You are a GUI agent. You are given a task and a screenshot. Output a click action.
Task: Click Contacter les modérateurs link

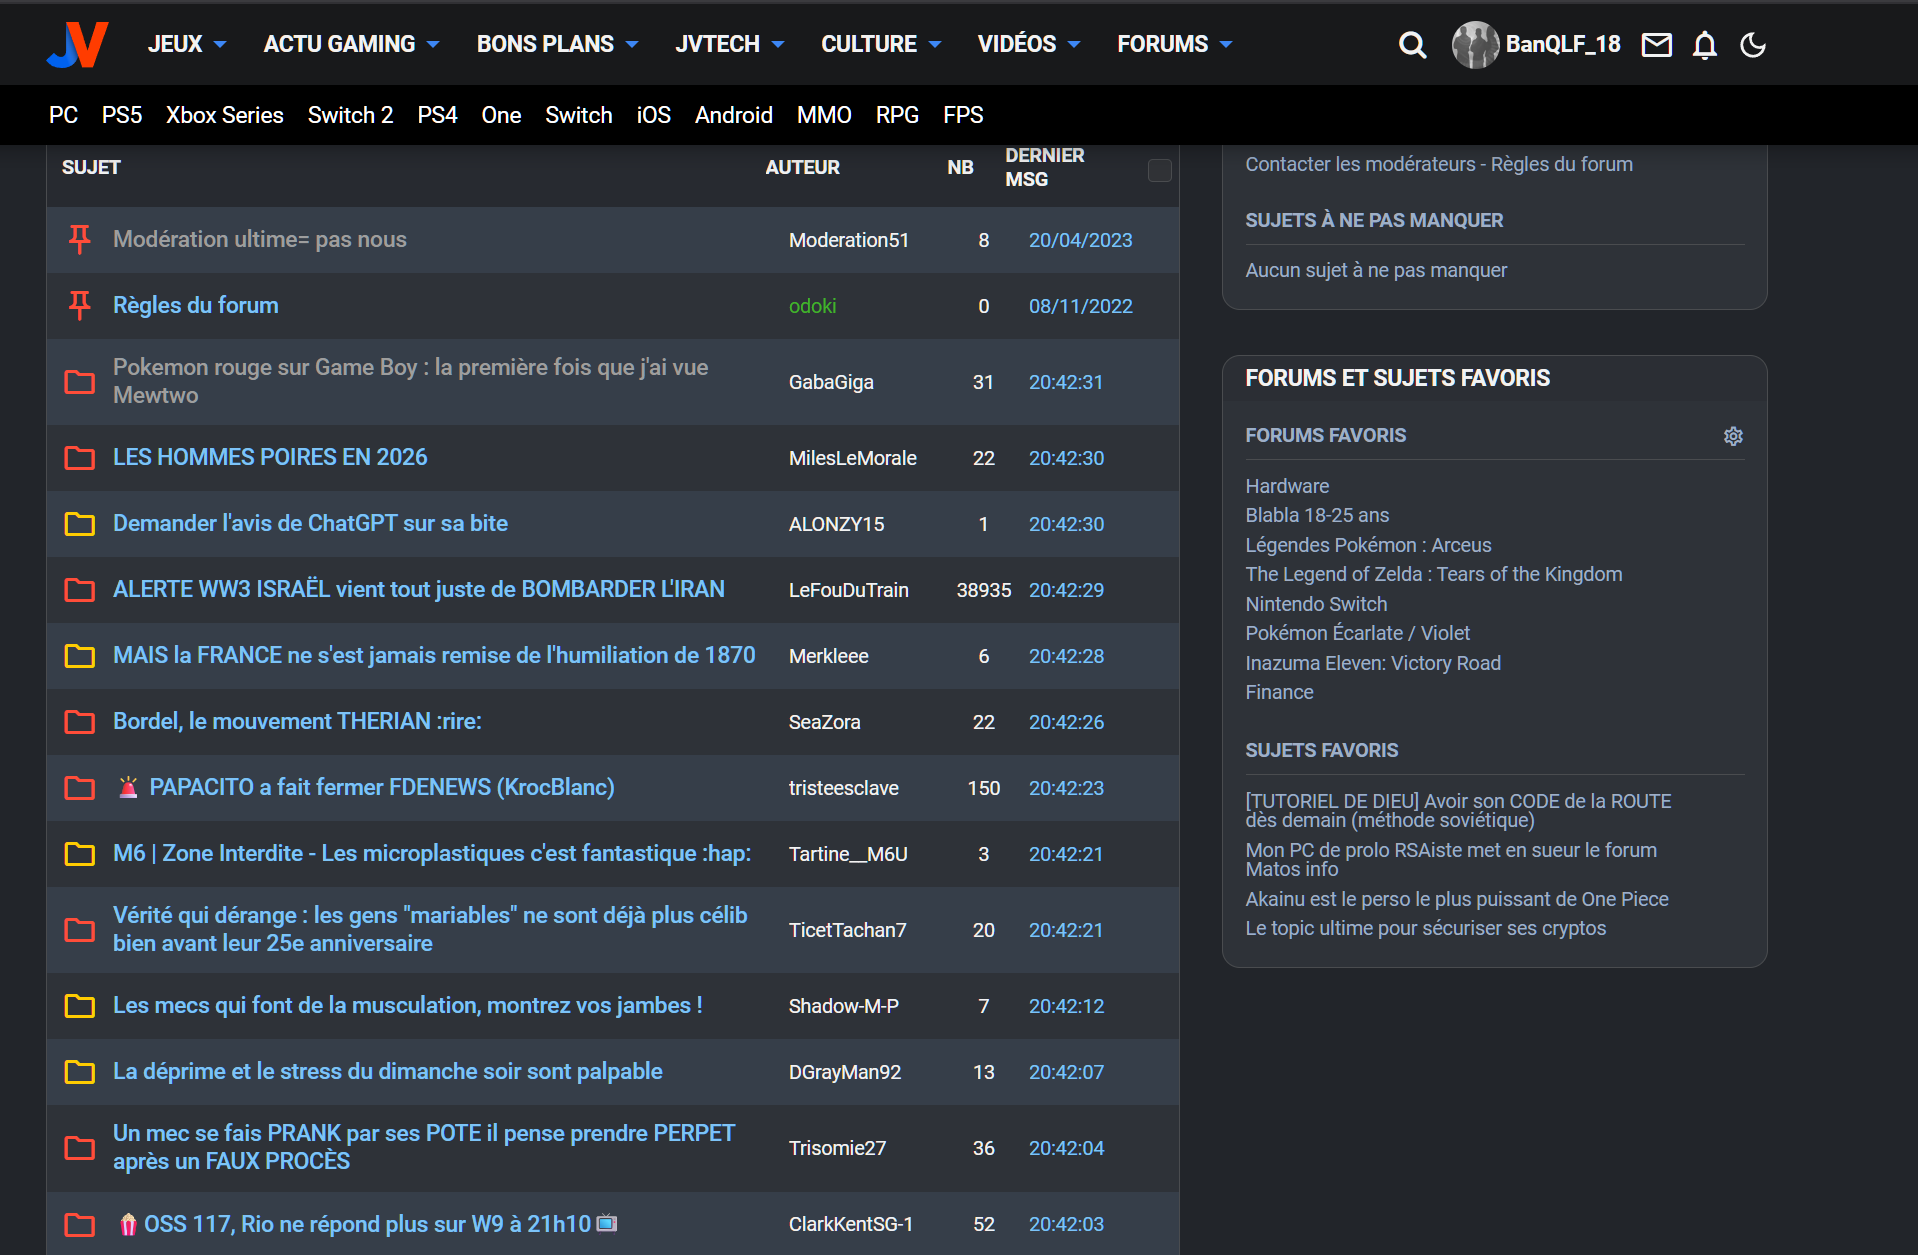pyautogui.click(x=1359, y=164)
